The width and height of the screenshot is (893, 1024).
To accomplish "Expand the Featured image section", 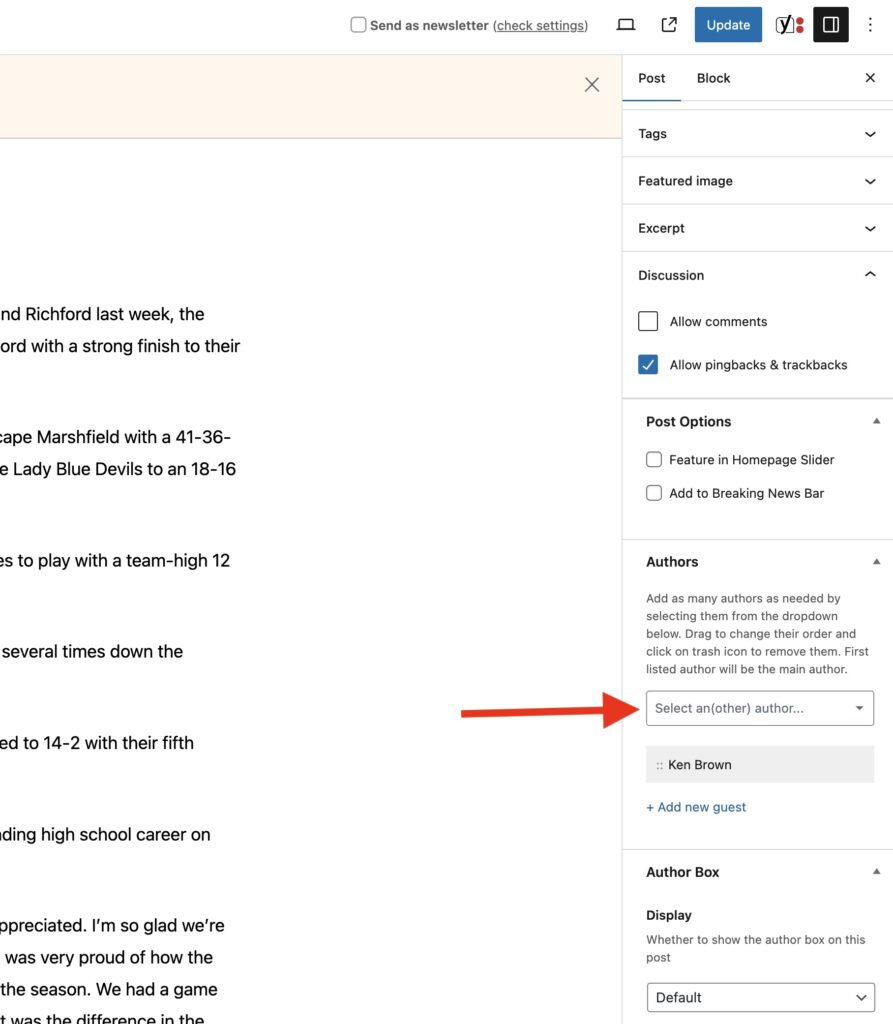I will click(756, 181).
